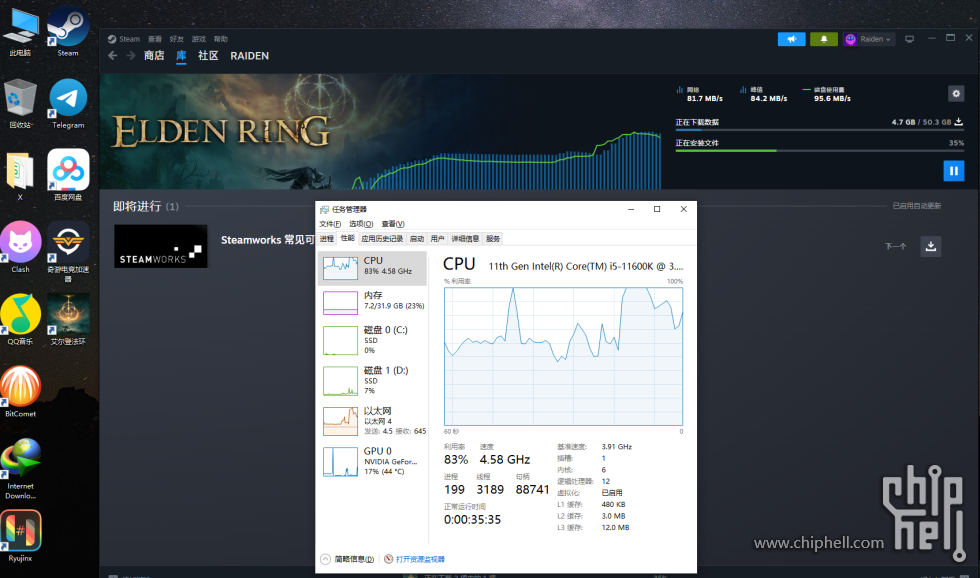
Task: Select the 回收站 recycle bin icon
Action: click(21, 104)
